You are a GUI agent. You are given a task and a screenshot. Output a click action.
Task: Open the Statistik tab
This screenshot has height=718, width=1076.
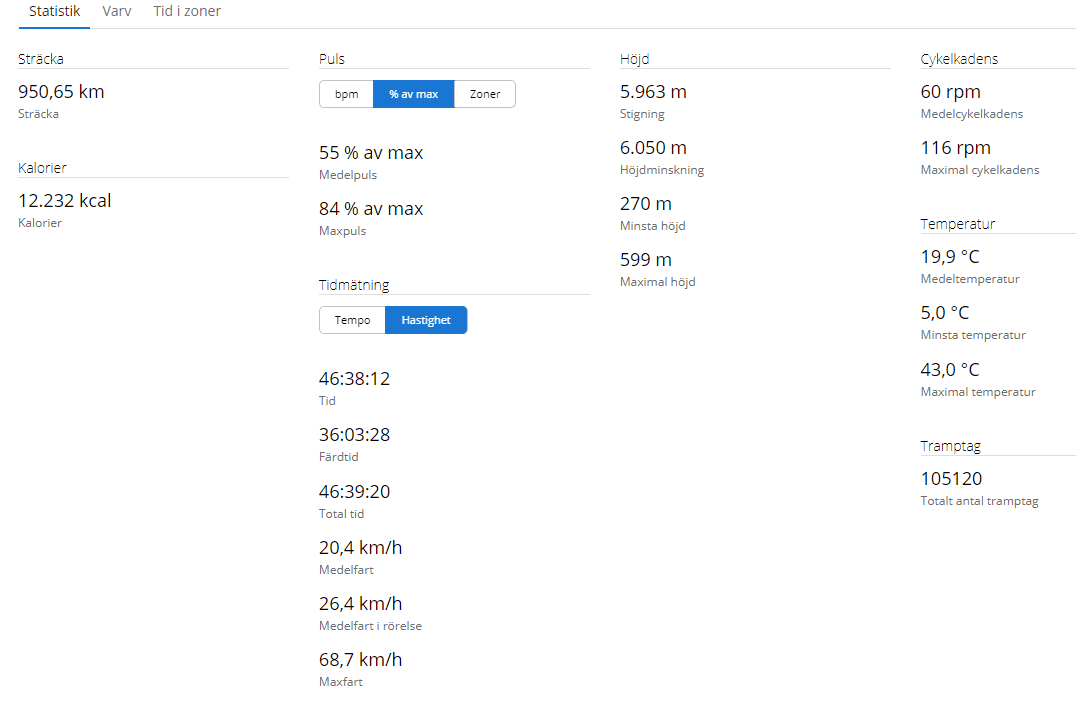click(54, 12)
